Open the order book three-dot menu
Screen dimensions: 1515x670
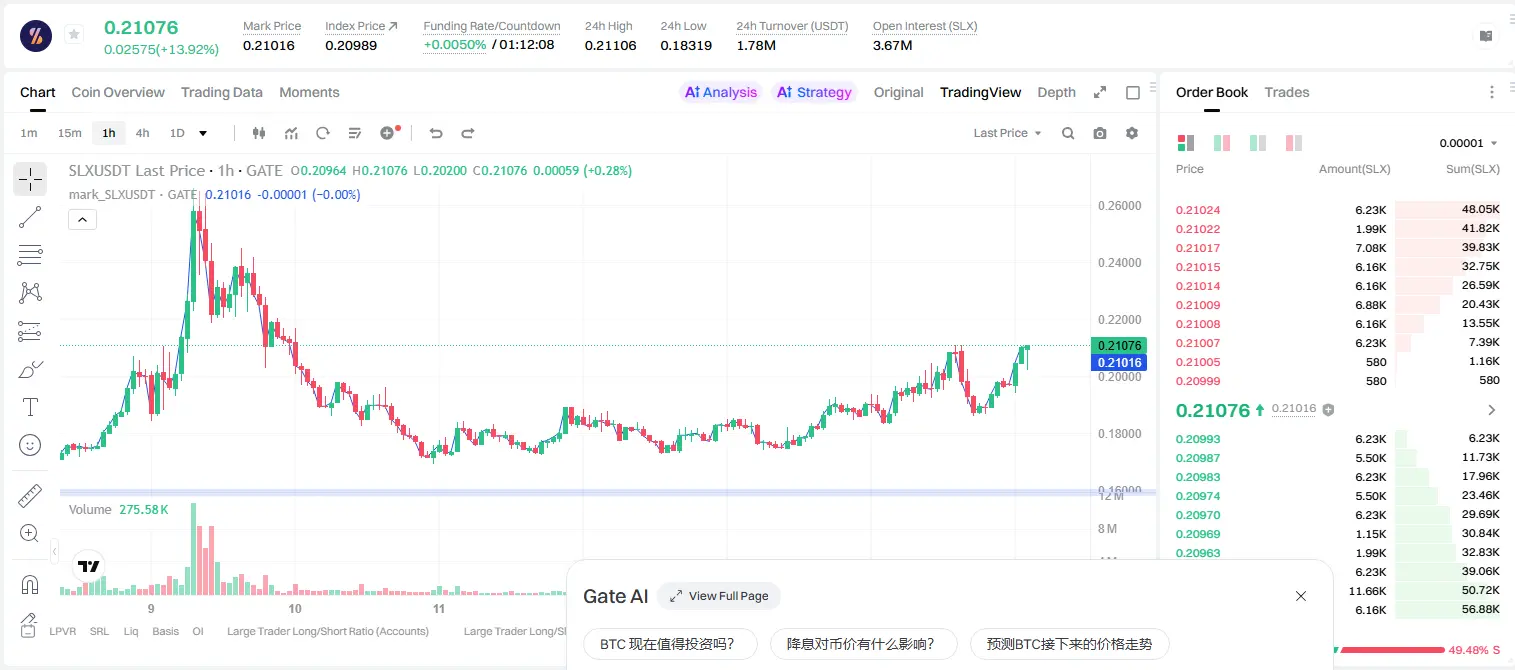[1492, 92]
